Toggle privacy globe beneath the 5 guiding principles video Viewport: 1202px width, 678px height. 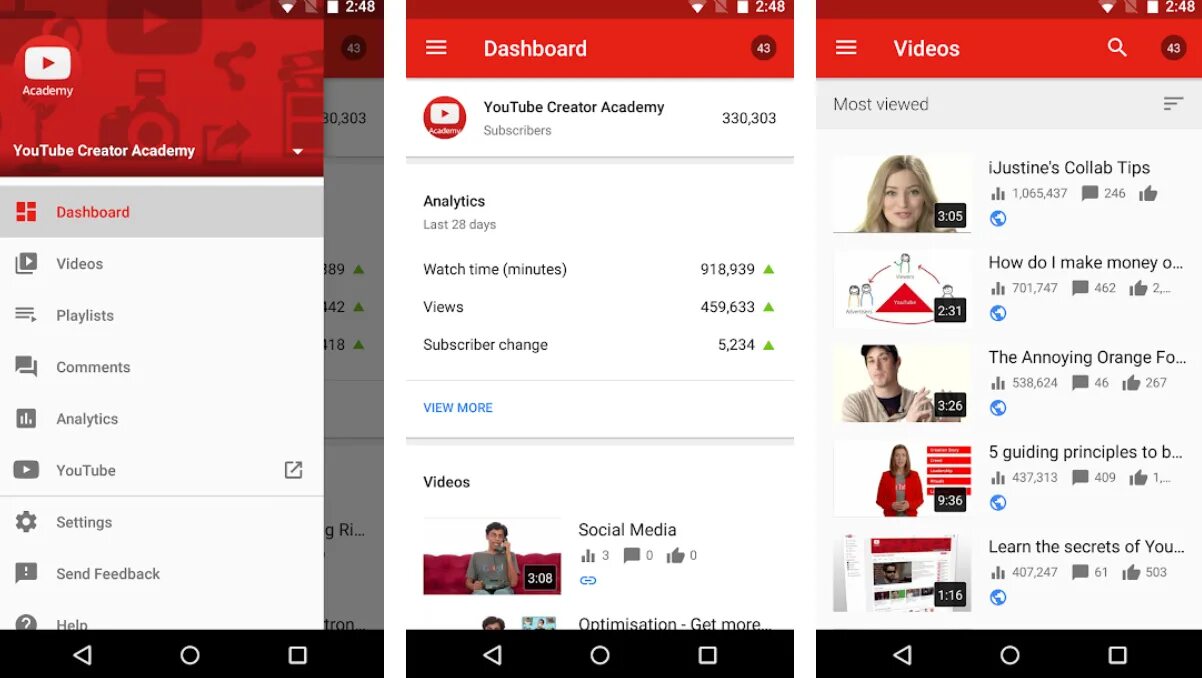[x=997, y=503]
